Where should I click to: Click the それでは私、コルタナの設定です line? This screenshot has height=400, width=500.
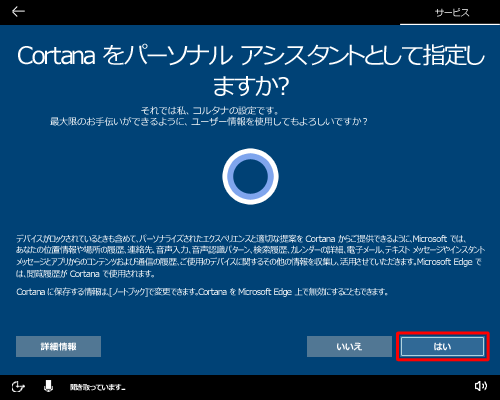[210, 110]
